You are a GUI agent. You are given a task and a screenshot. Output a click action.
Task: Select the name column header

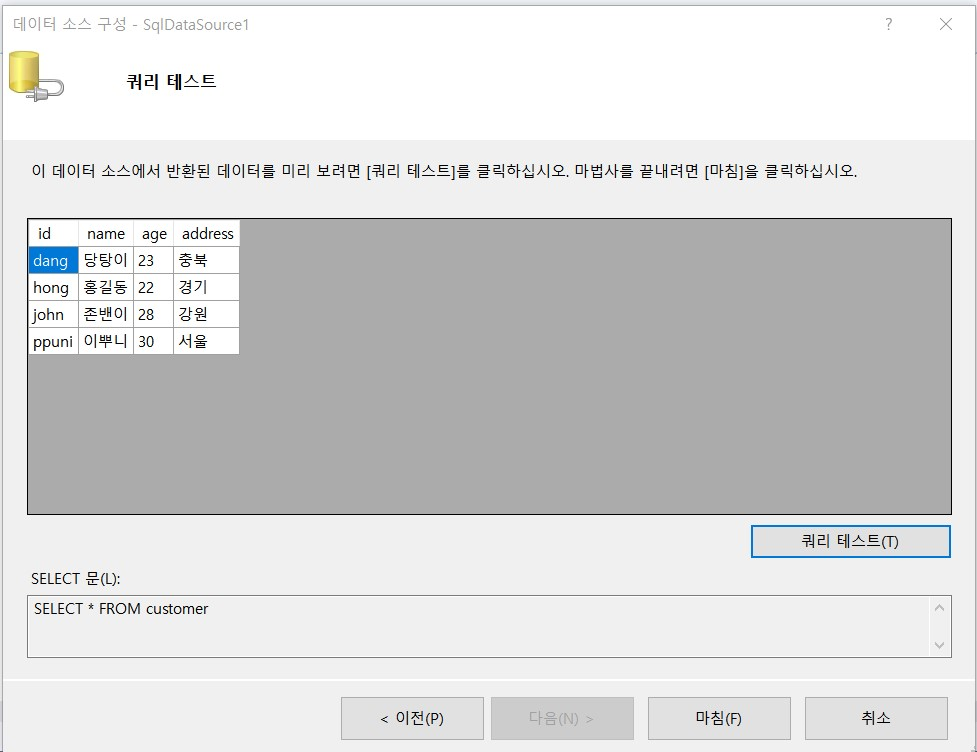tap(106, 234)
